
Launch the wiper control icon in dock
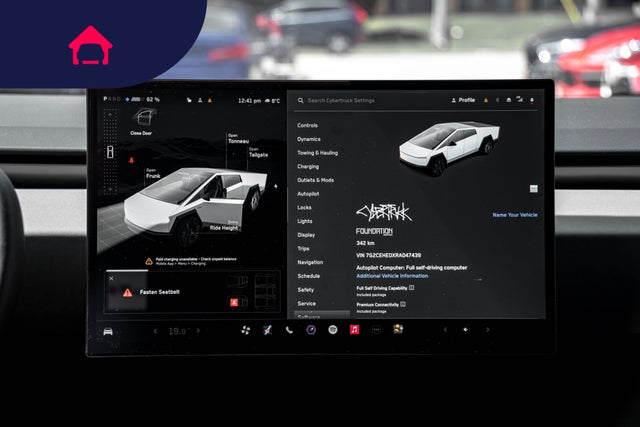click(x=267, y=330)
